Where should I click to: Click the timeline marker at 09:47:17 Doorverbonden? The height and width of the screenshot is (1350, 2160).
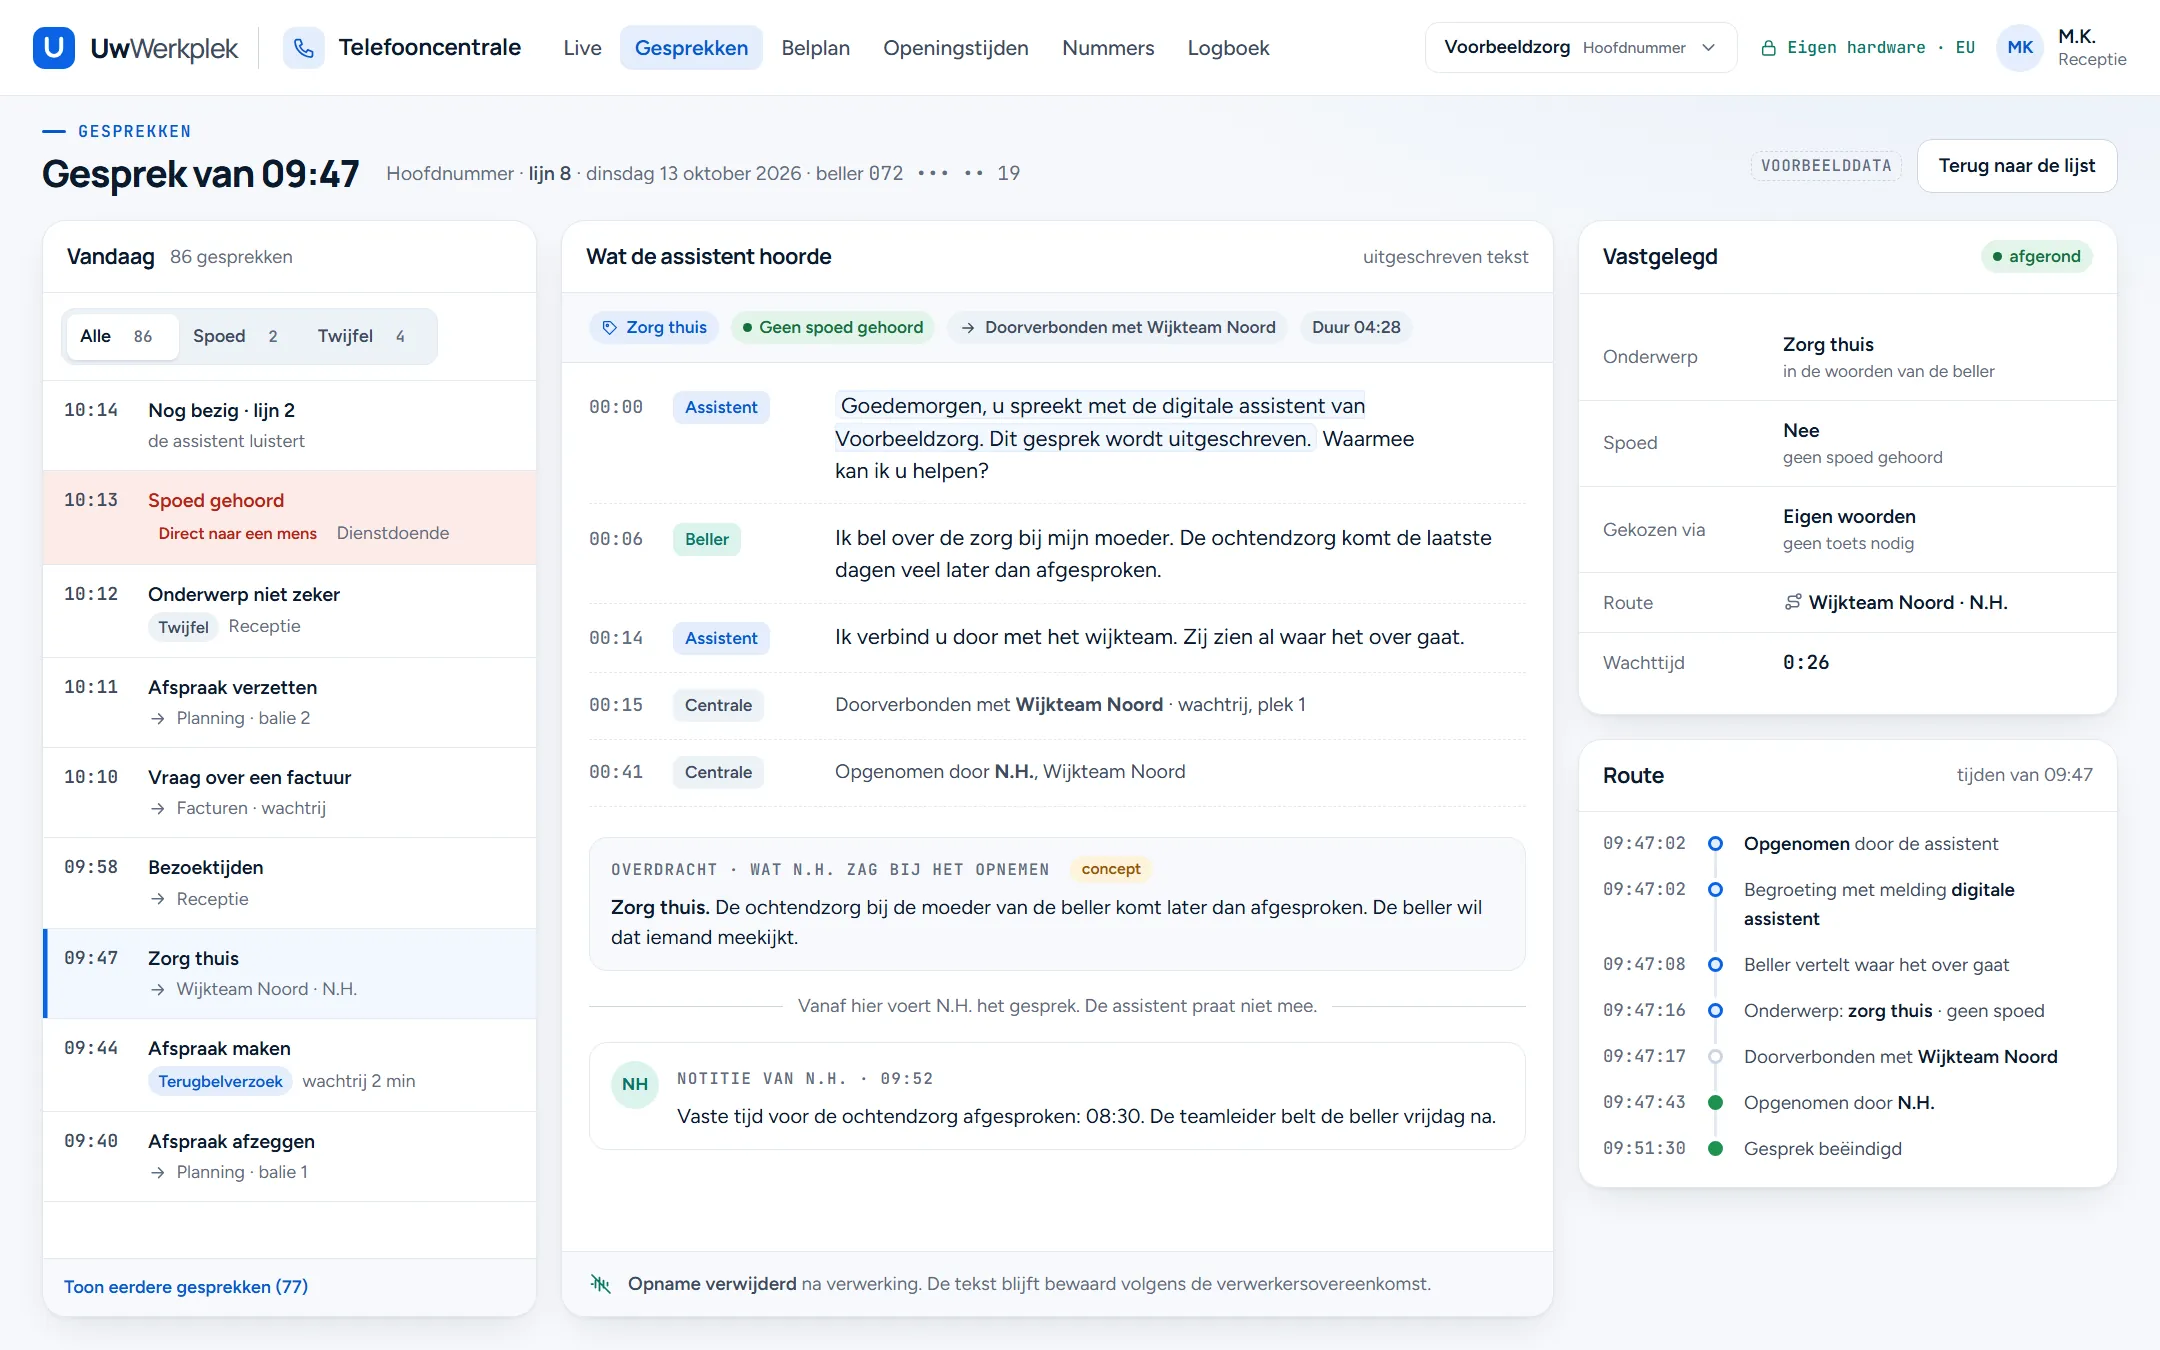pyautogui.click(x=1715, y=1056)
